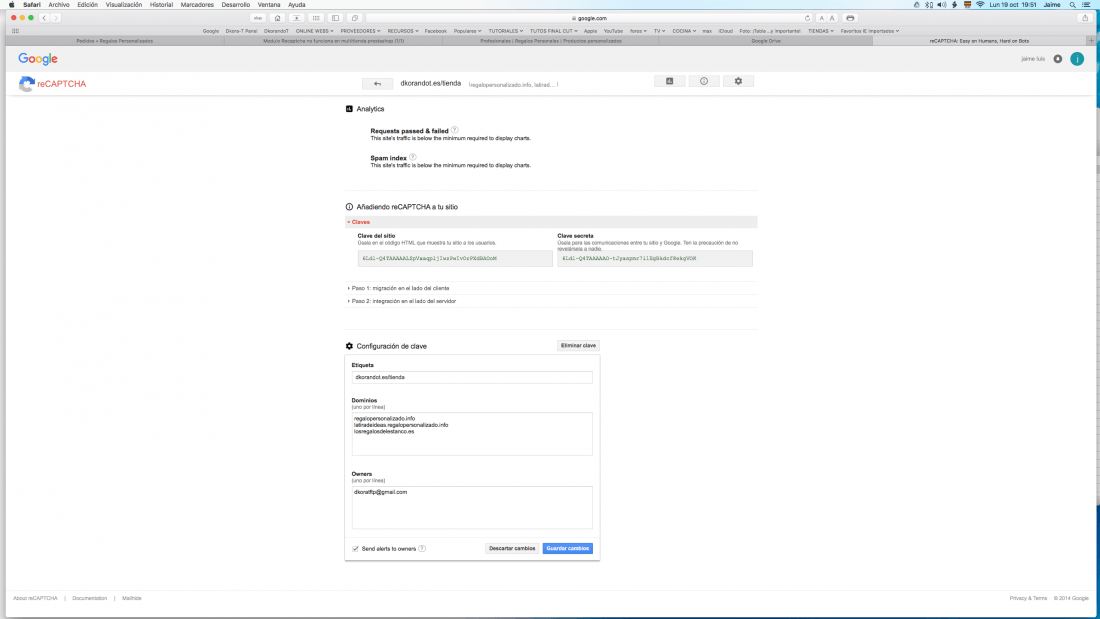Open the COCINA bookmarks dropdown
Image resolution: width=1100 pixels, height=619 pixels.
click(x=684, y=31)
